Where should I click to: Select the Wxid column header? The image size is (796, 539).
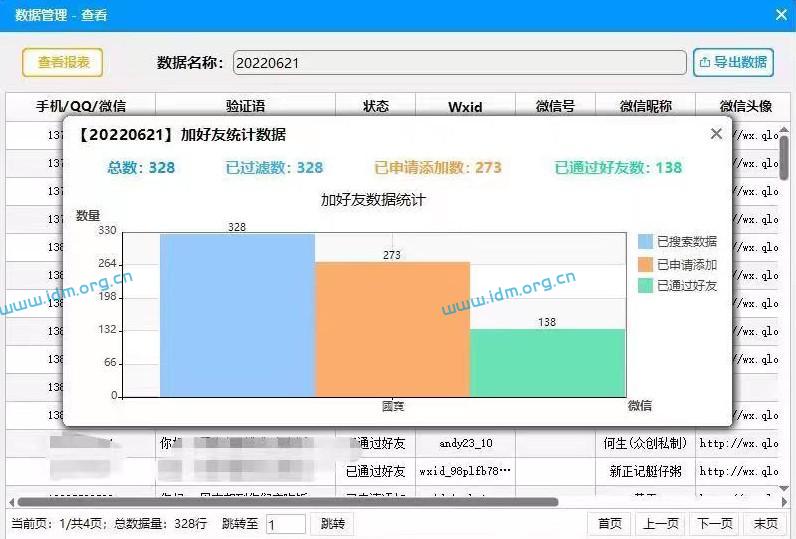[x=465, y=106]
